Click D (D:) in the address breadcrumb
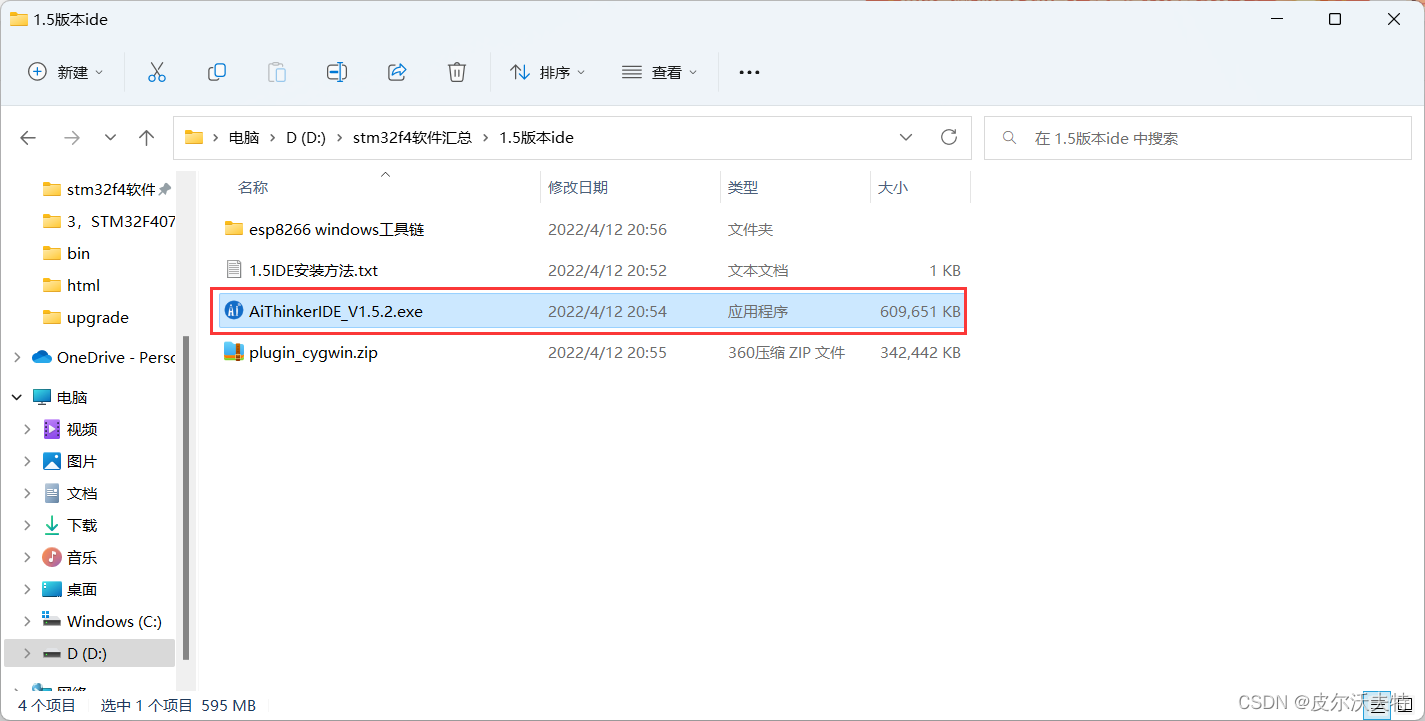 point(306,138)
